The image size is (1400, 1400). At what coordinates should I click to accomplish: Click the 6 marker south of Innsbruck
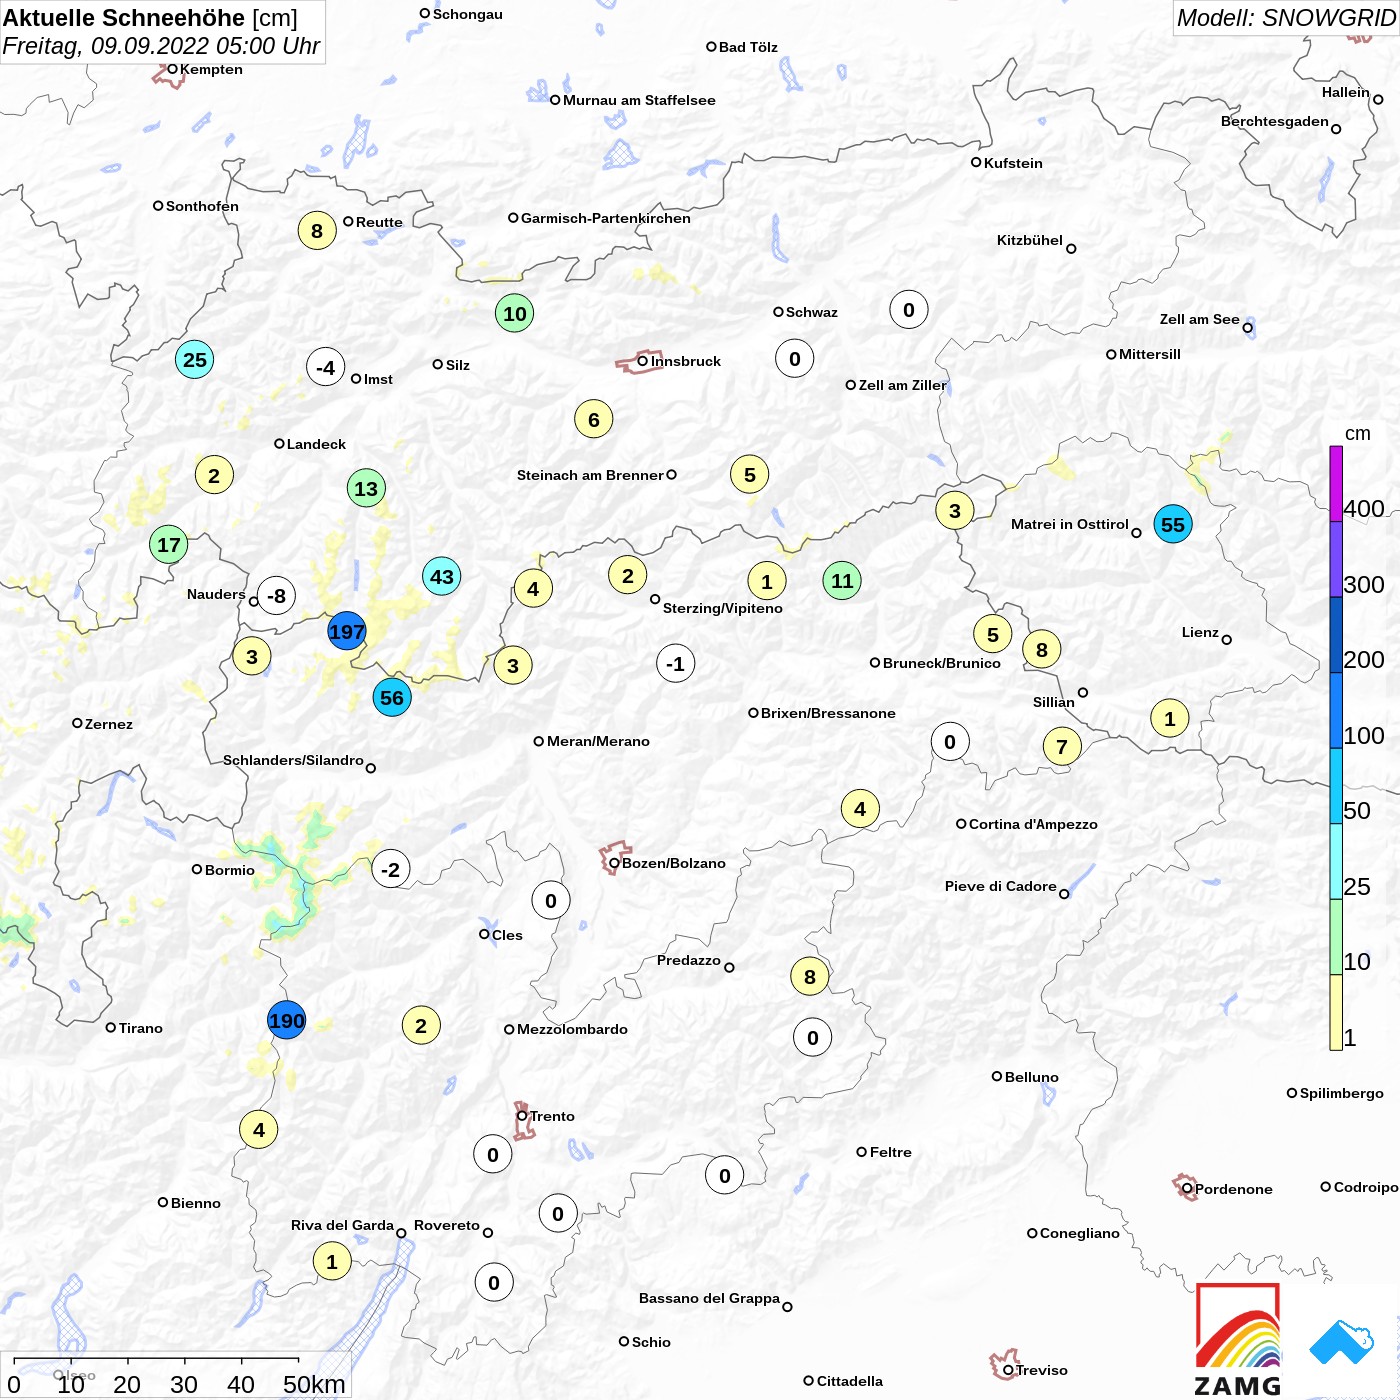click(x=594, y=419)
